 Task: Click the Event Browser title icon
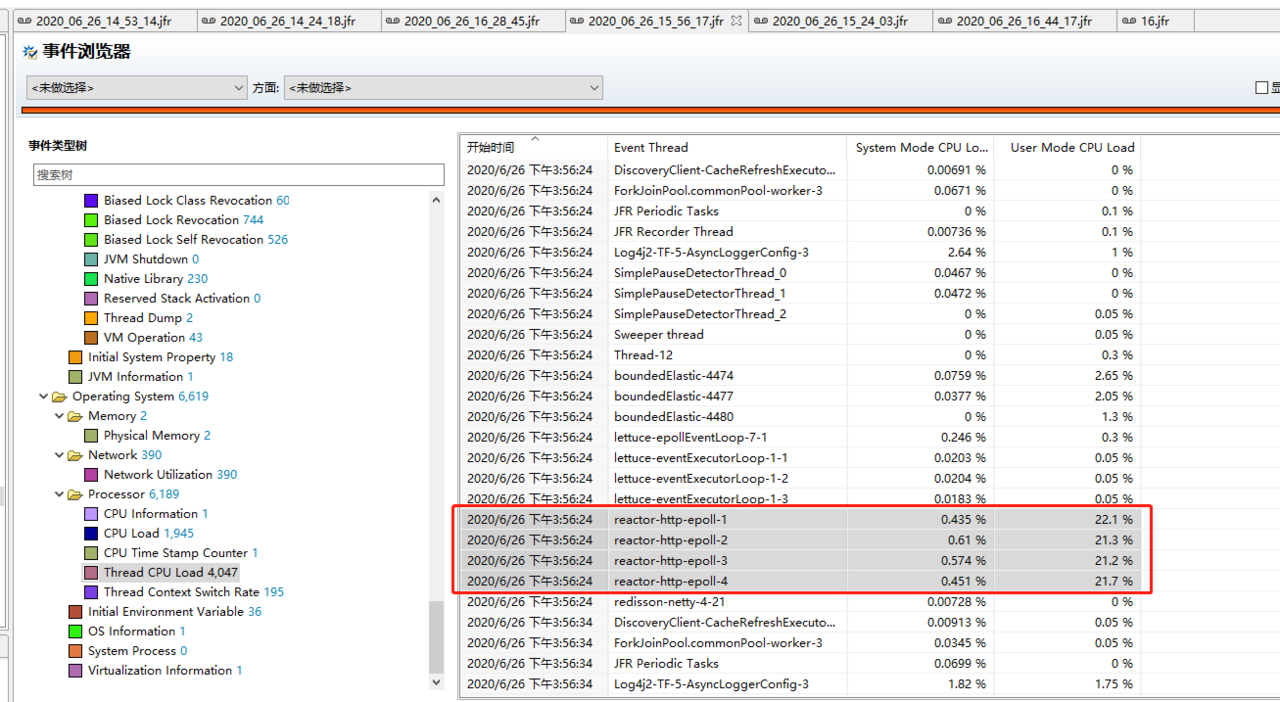[30, 52]
